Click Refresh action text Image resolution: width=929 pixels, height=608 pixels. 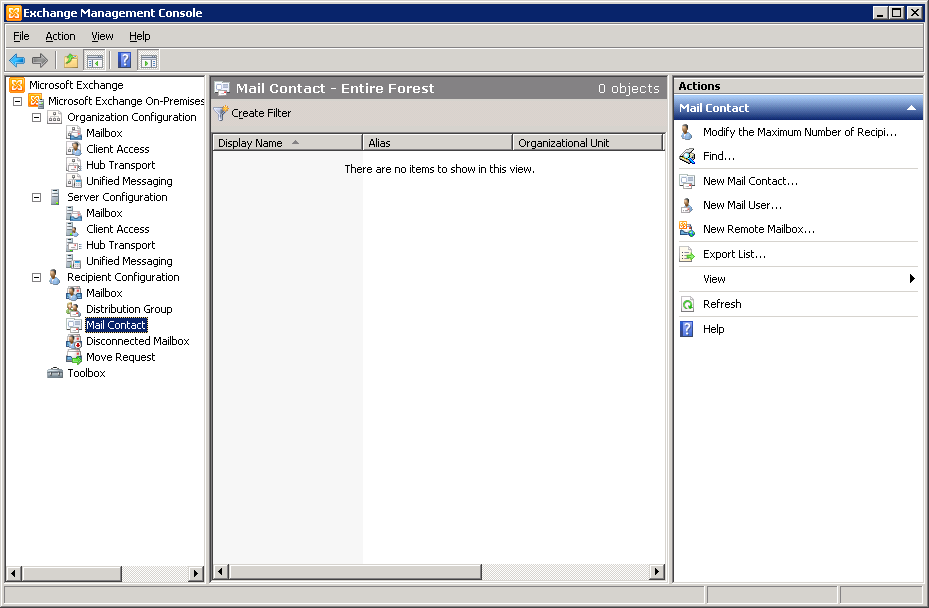722,304
